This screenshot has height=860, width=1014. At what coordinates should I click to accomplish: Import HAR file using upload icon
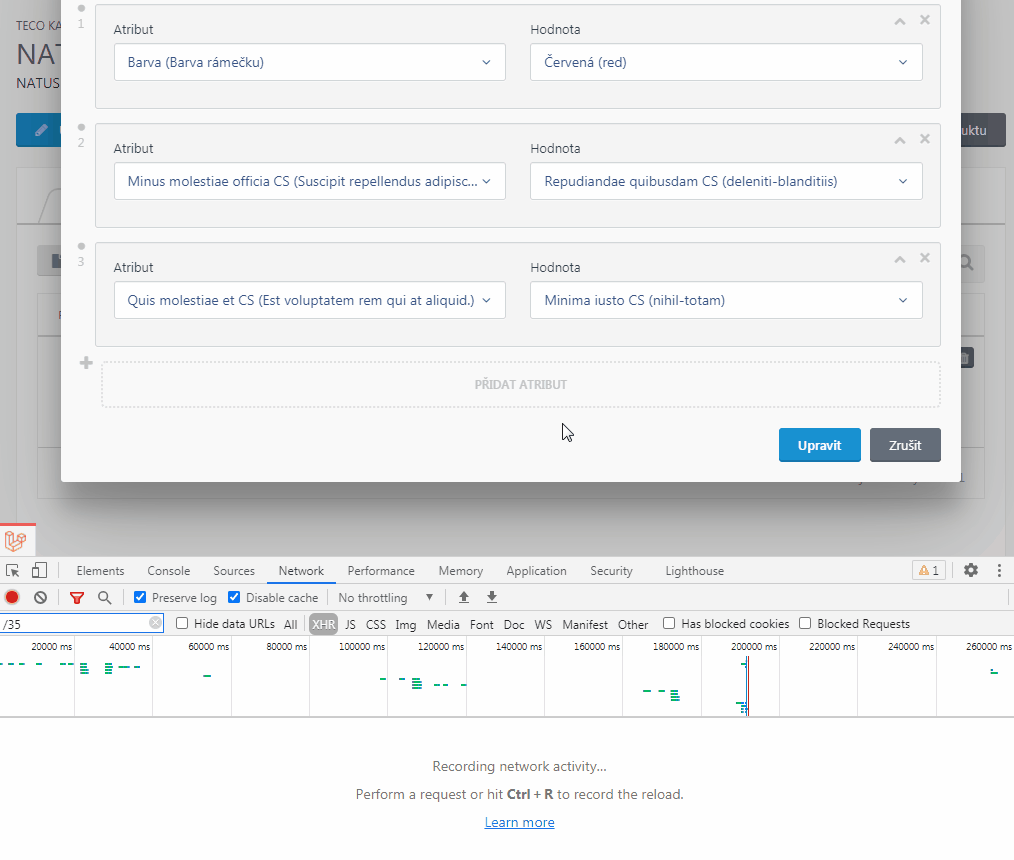click(463, 597)
